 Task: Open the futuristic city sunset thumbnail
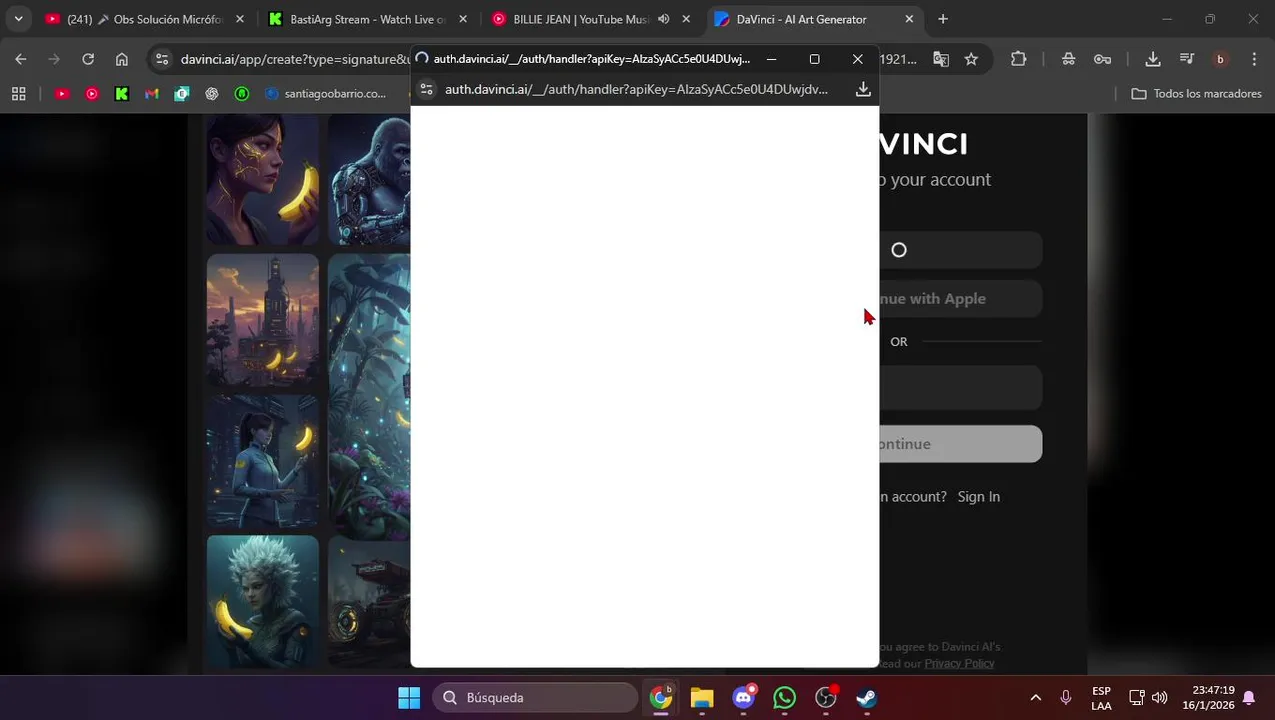click(x=263, y=320)
